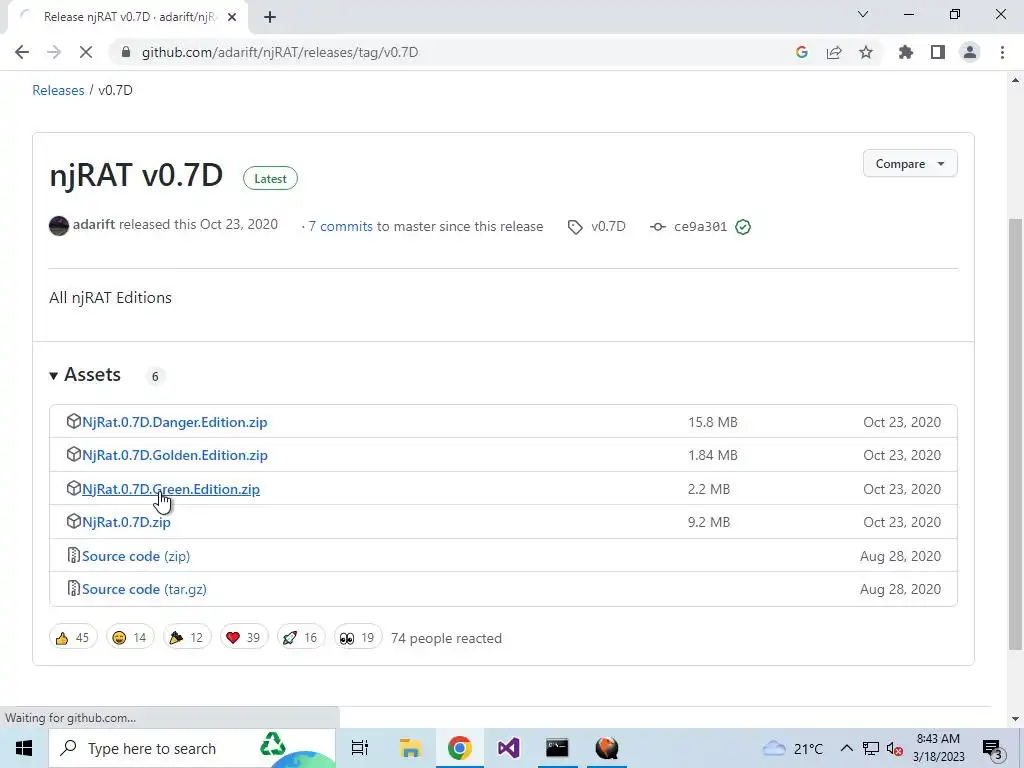Click the 1.84 MB size text

pyautogui.click(x=712, y=455)
